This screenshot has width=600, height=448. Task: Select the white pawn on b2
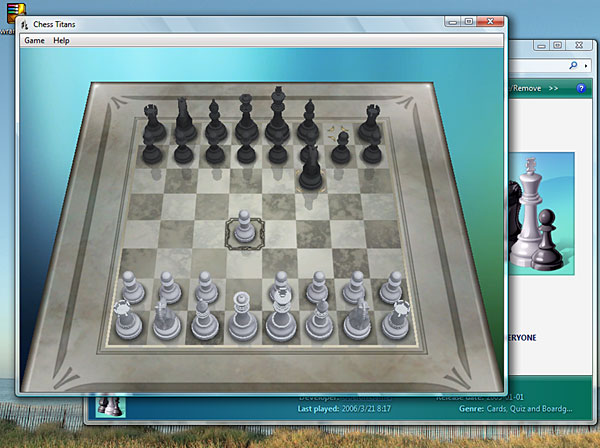(170, 288)
